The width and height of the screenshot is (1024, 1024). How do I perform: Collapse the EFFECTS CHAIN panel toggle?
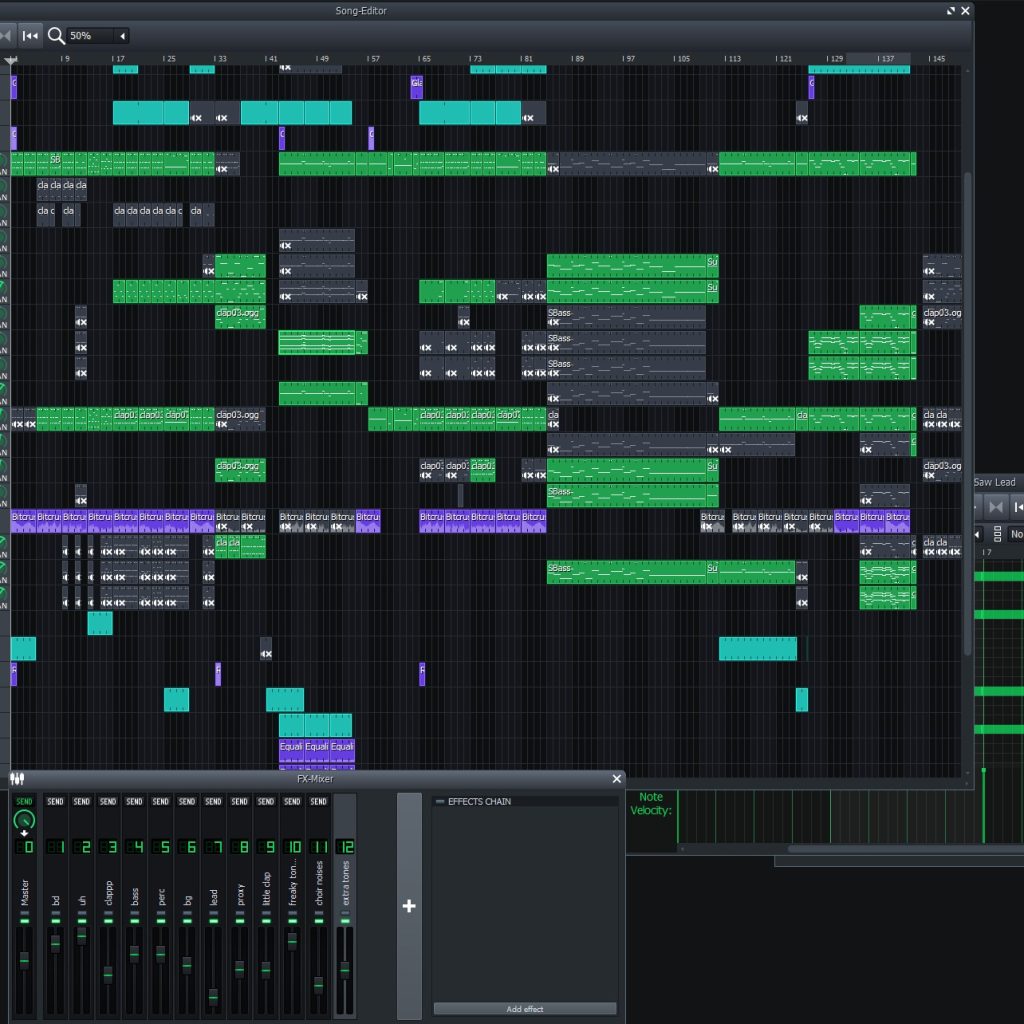pyautogui.click(x=440, y=801)
